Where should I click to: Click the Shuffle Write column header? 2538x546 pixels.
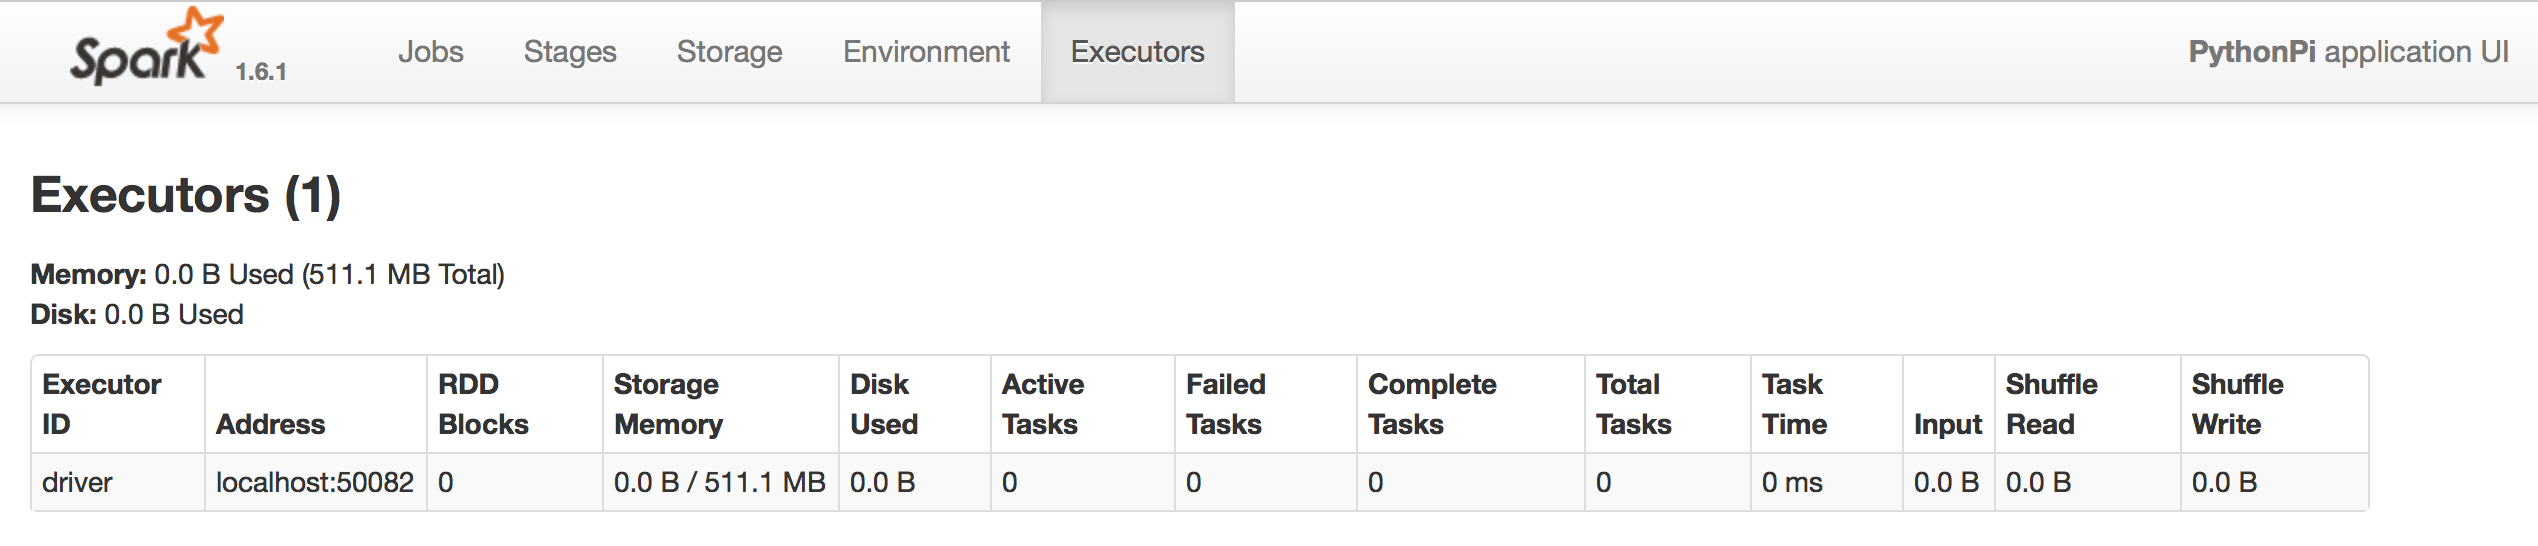point(2237,404)
